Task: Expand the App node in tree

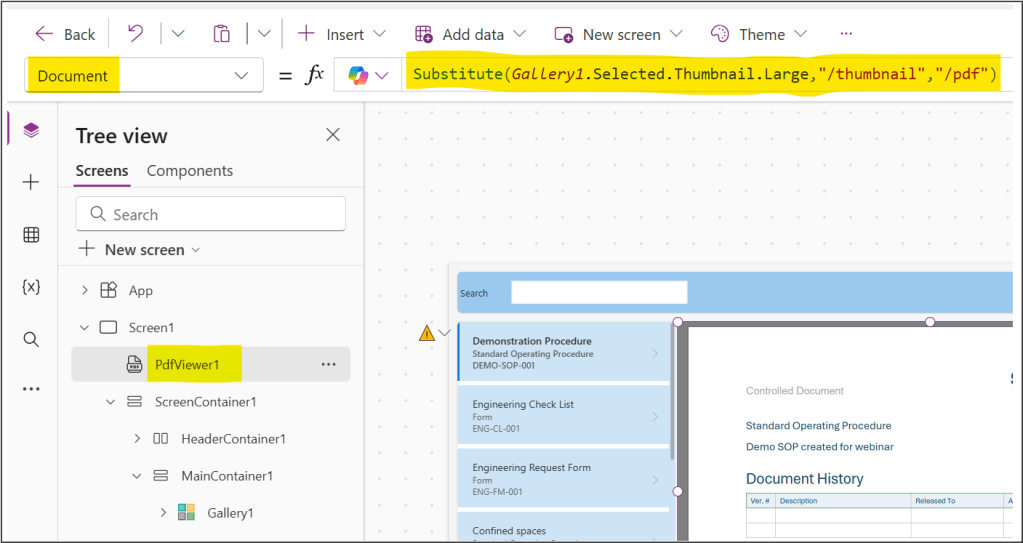Action: click(x=85, y=290)
